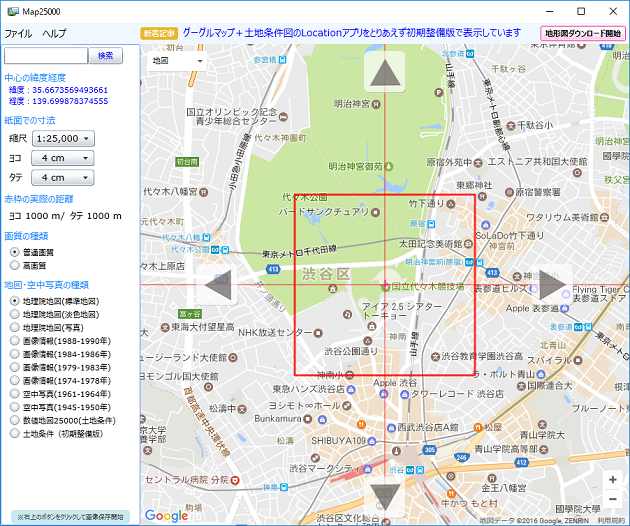
Task: Click the Google logo on map
Action: [166, 516]
